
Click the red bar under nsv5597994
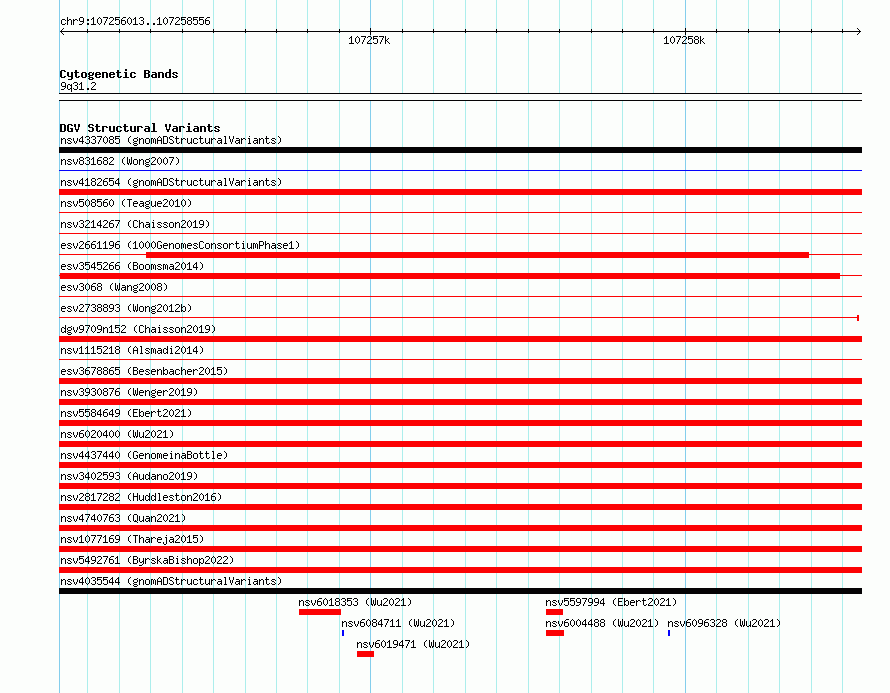point(555,612)
